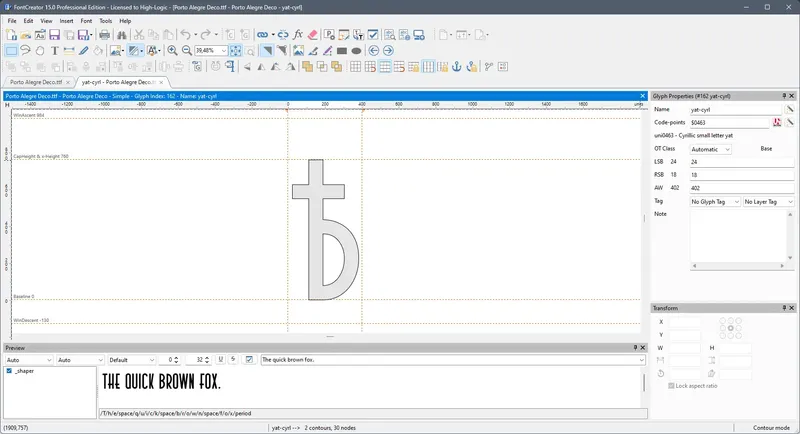Go to next glyph with right arrow
This screenshot has width=800, height=434.
tap(388, 50)
